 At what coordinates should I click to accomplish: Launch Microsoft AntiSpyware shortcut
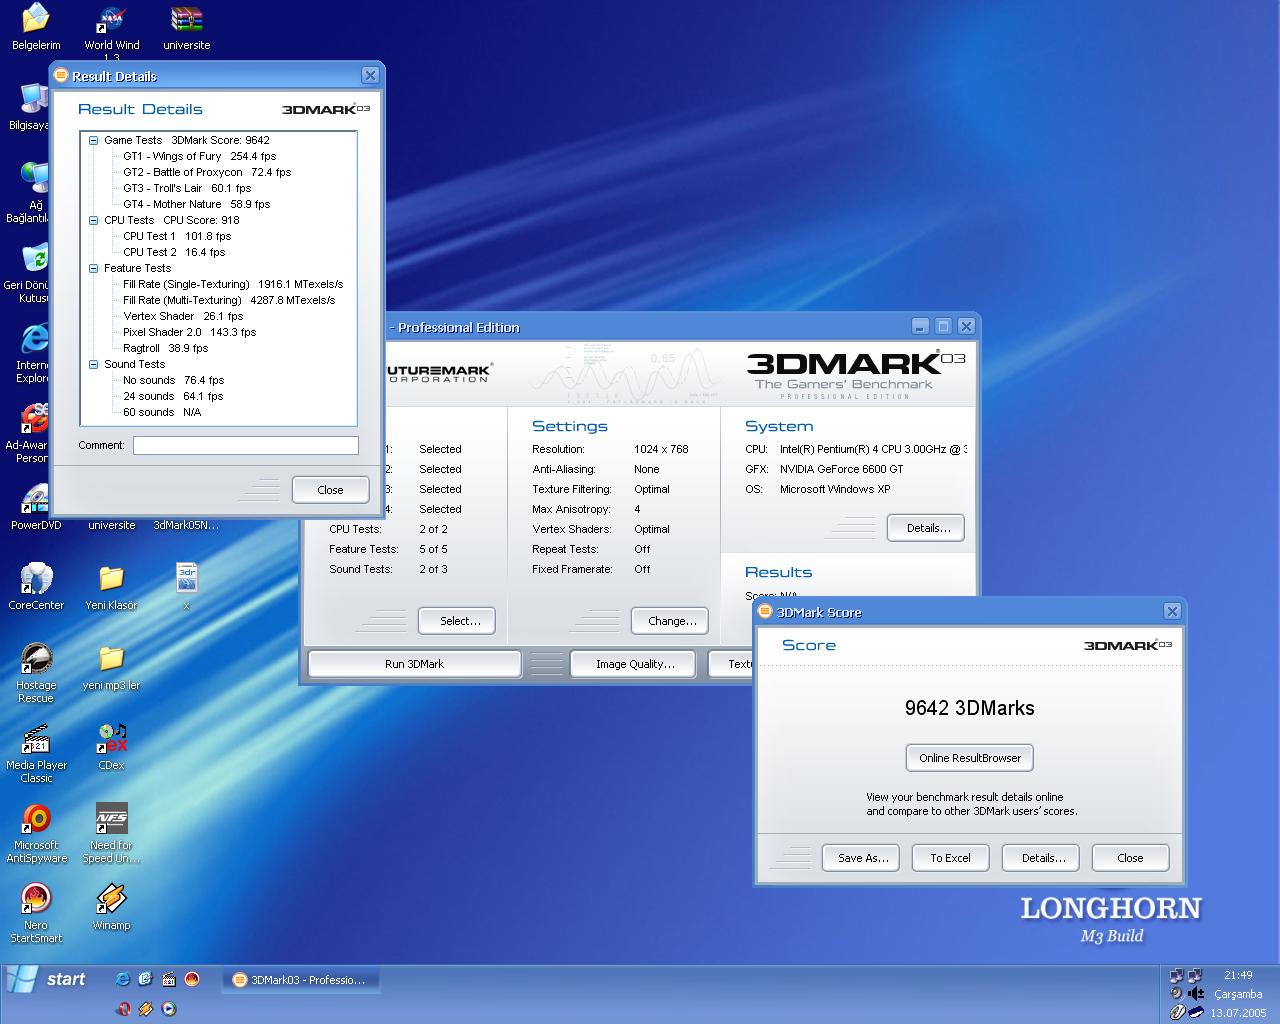coord(36,833)
